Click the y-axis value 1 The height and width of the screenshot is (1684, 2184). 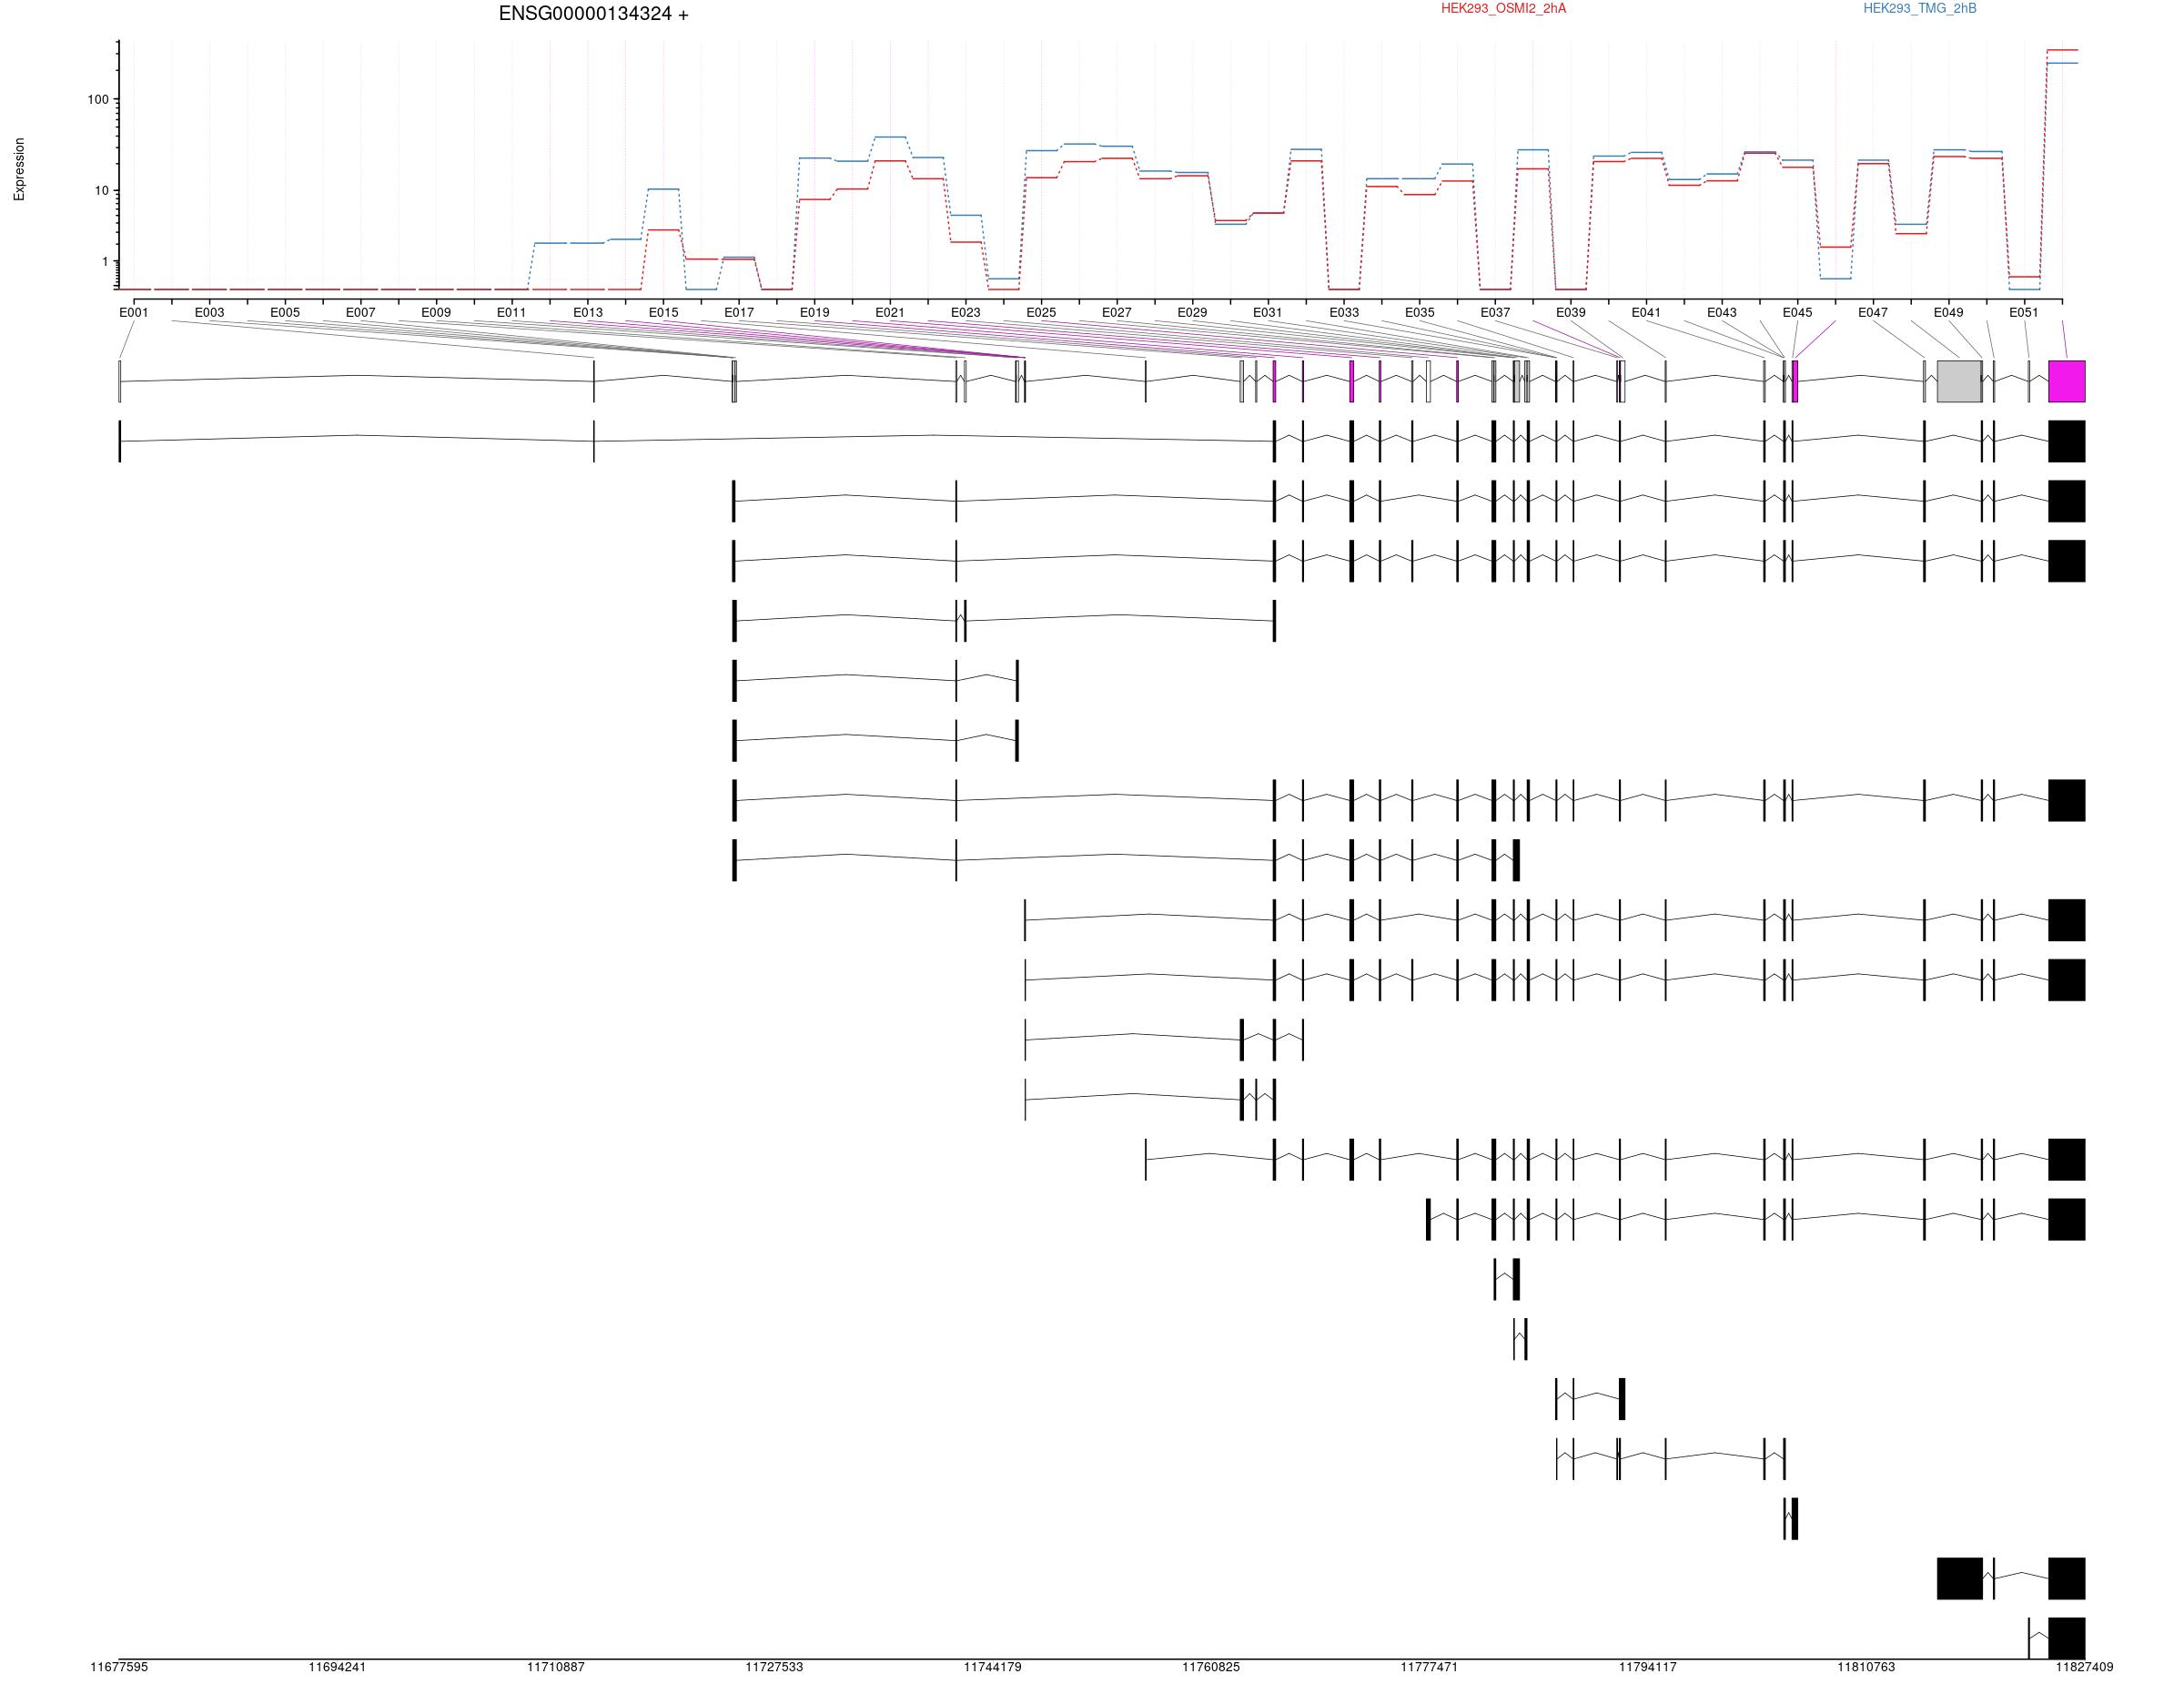105,262
